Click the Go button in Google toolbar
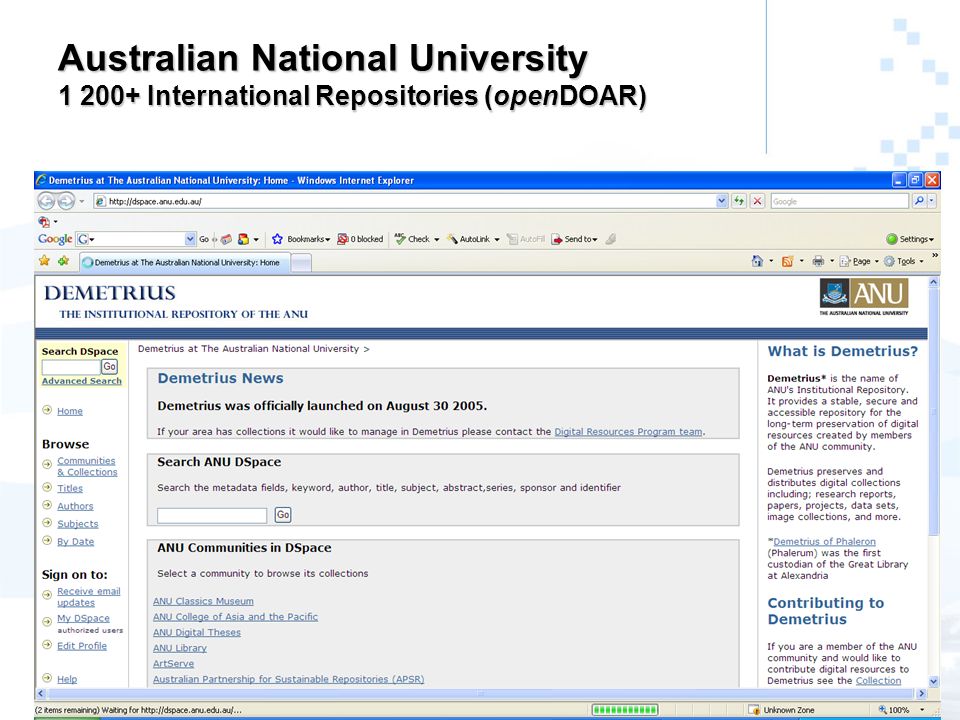The image size is (960, 720). click(204, 239)
